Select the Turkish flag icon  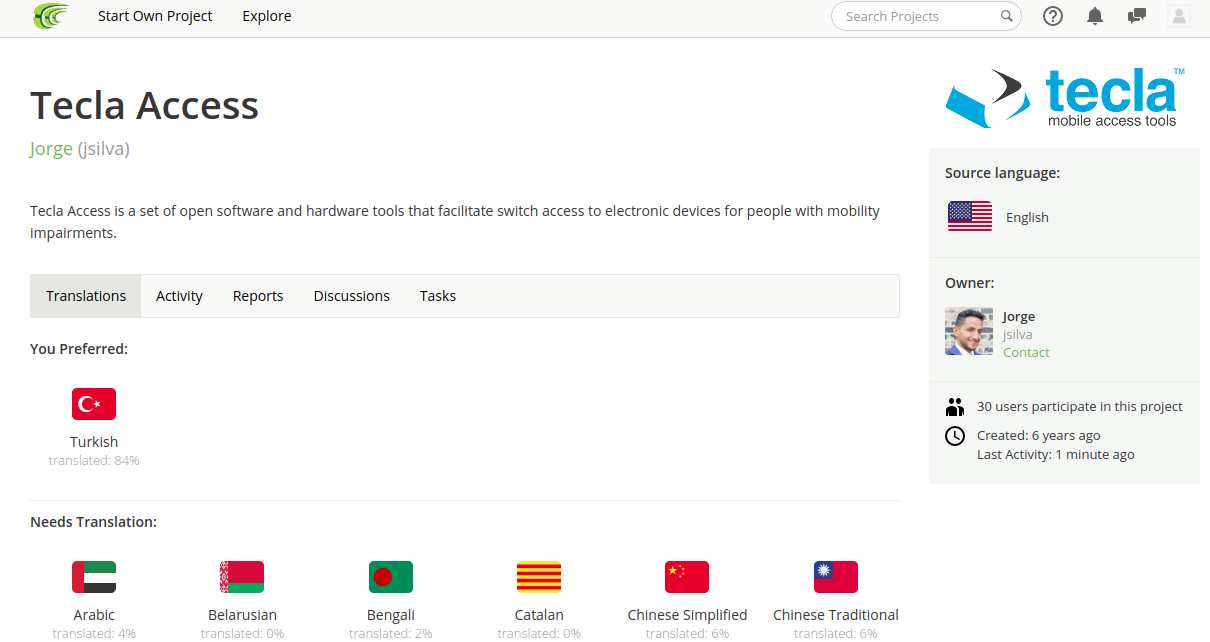click(94, 404)
